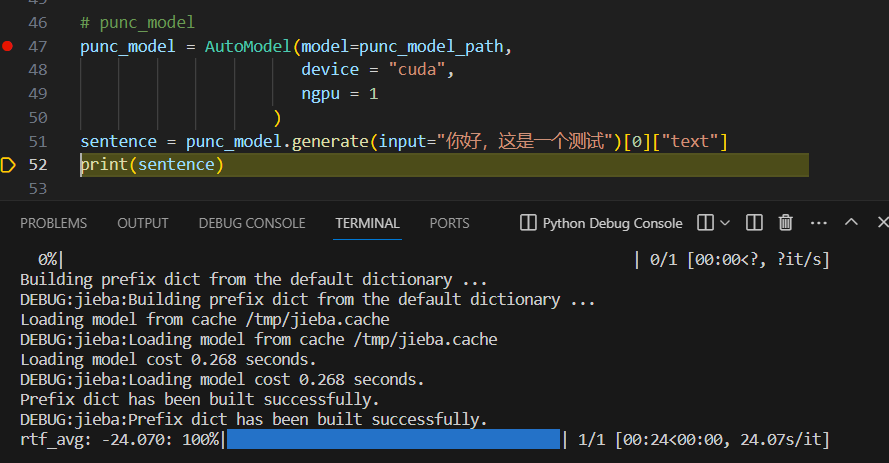The height and width of the screenshot is (463, 889).
Task: Open the panel's more actions menu
Action: (x=819, y=223)
